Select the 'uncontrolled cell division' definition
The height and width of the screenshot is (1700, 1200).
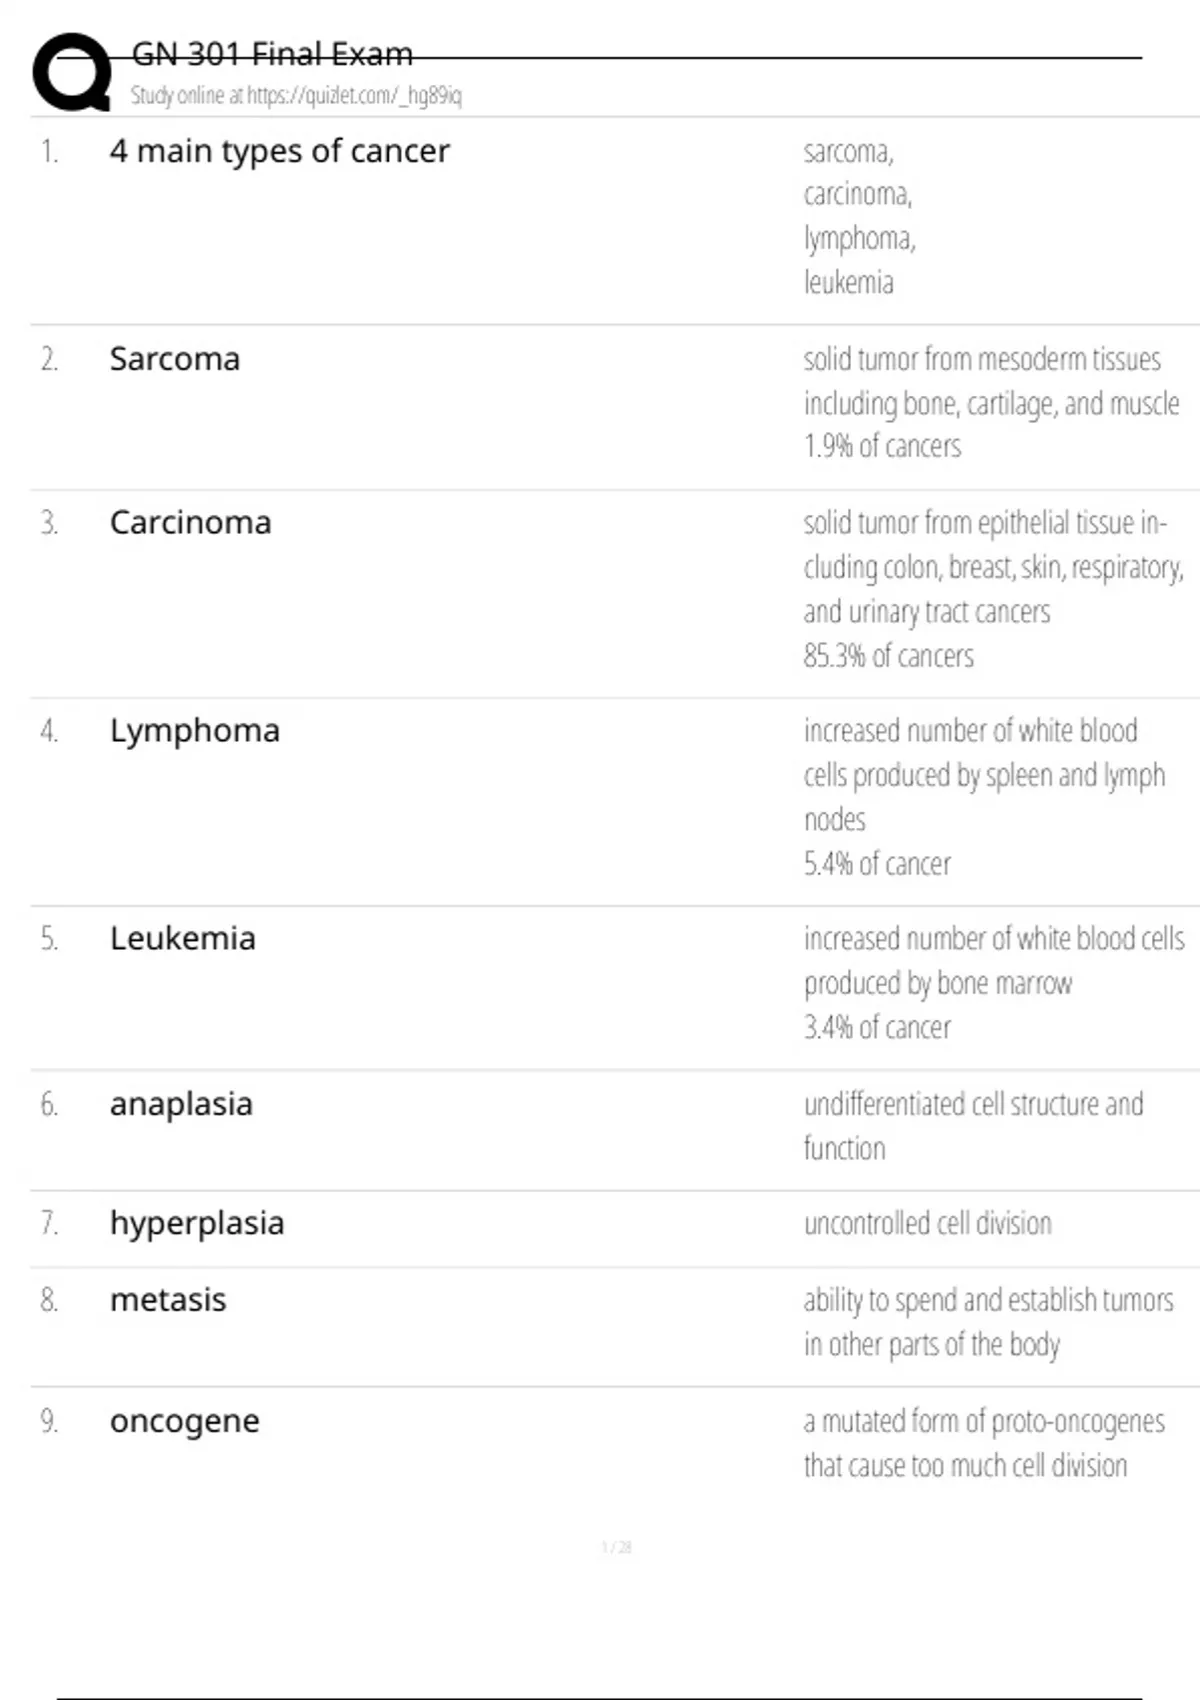tap(927, 1223)
